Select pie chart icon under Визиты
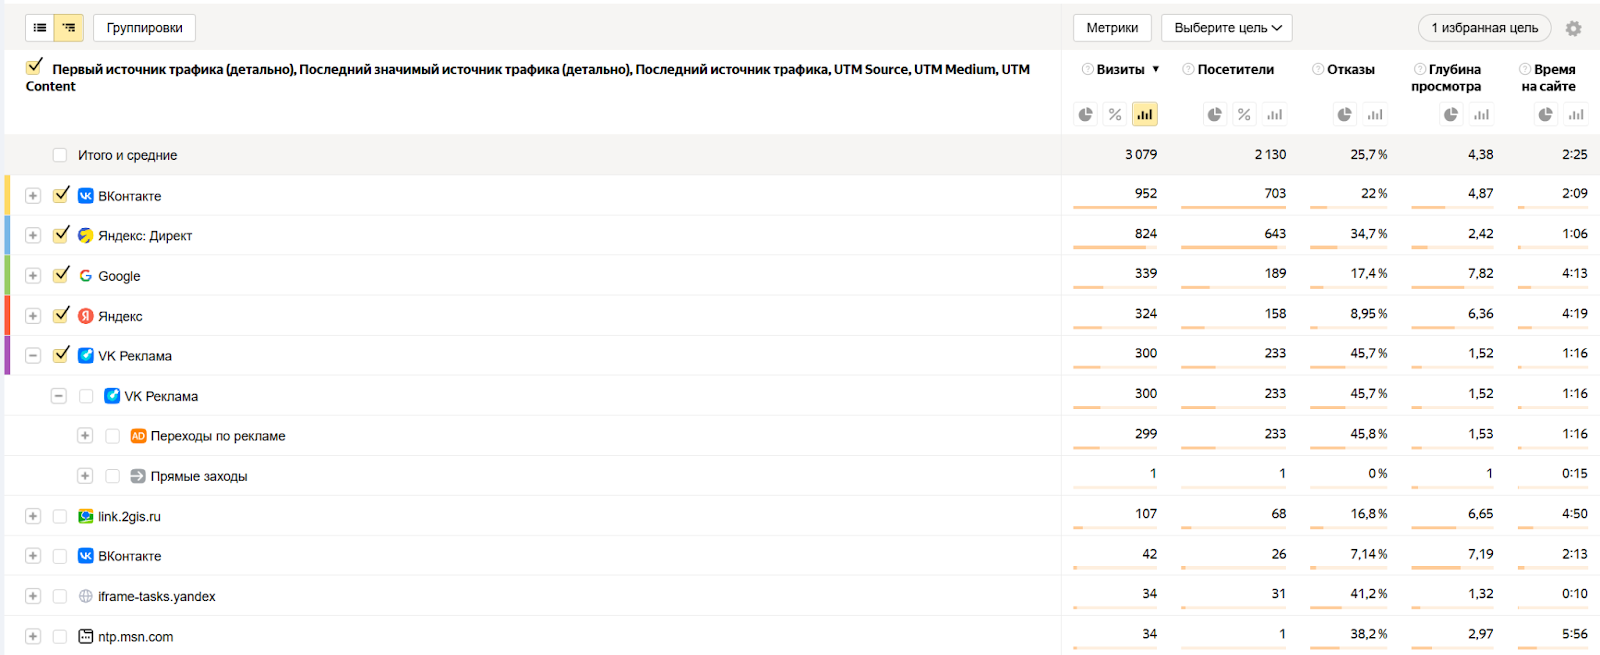 coord(1086,114)
